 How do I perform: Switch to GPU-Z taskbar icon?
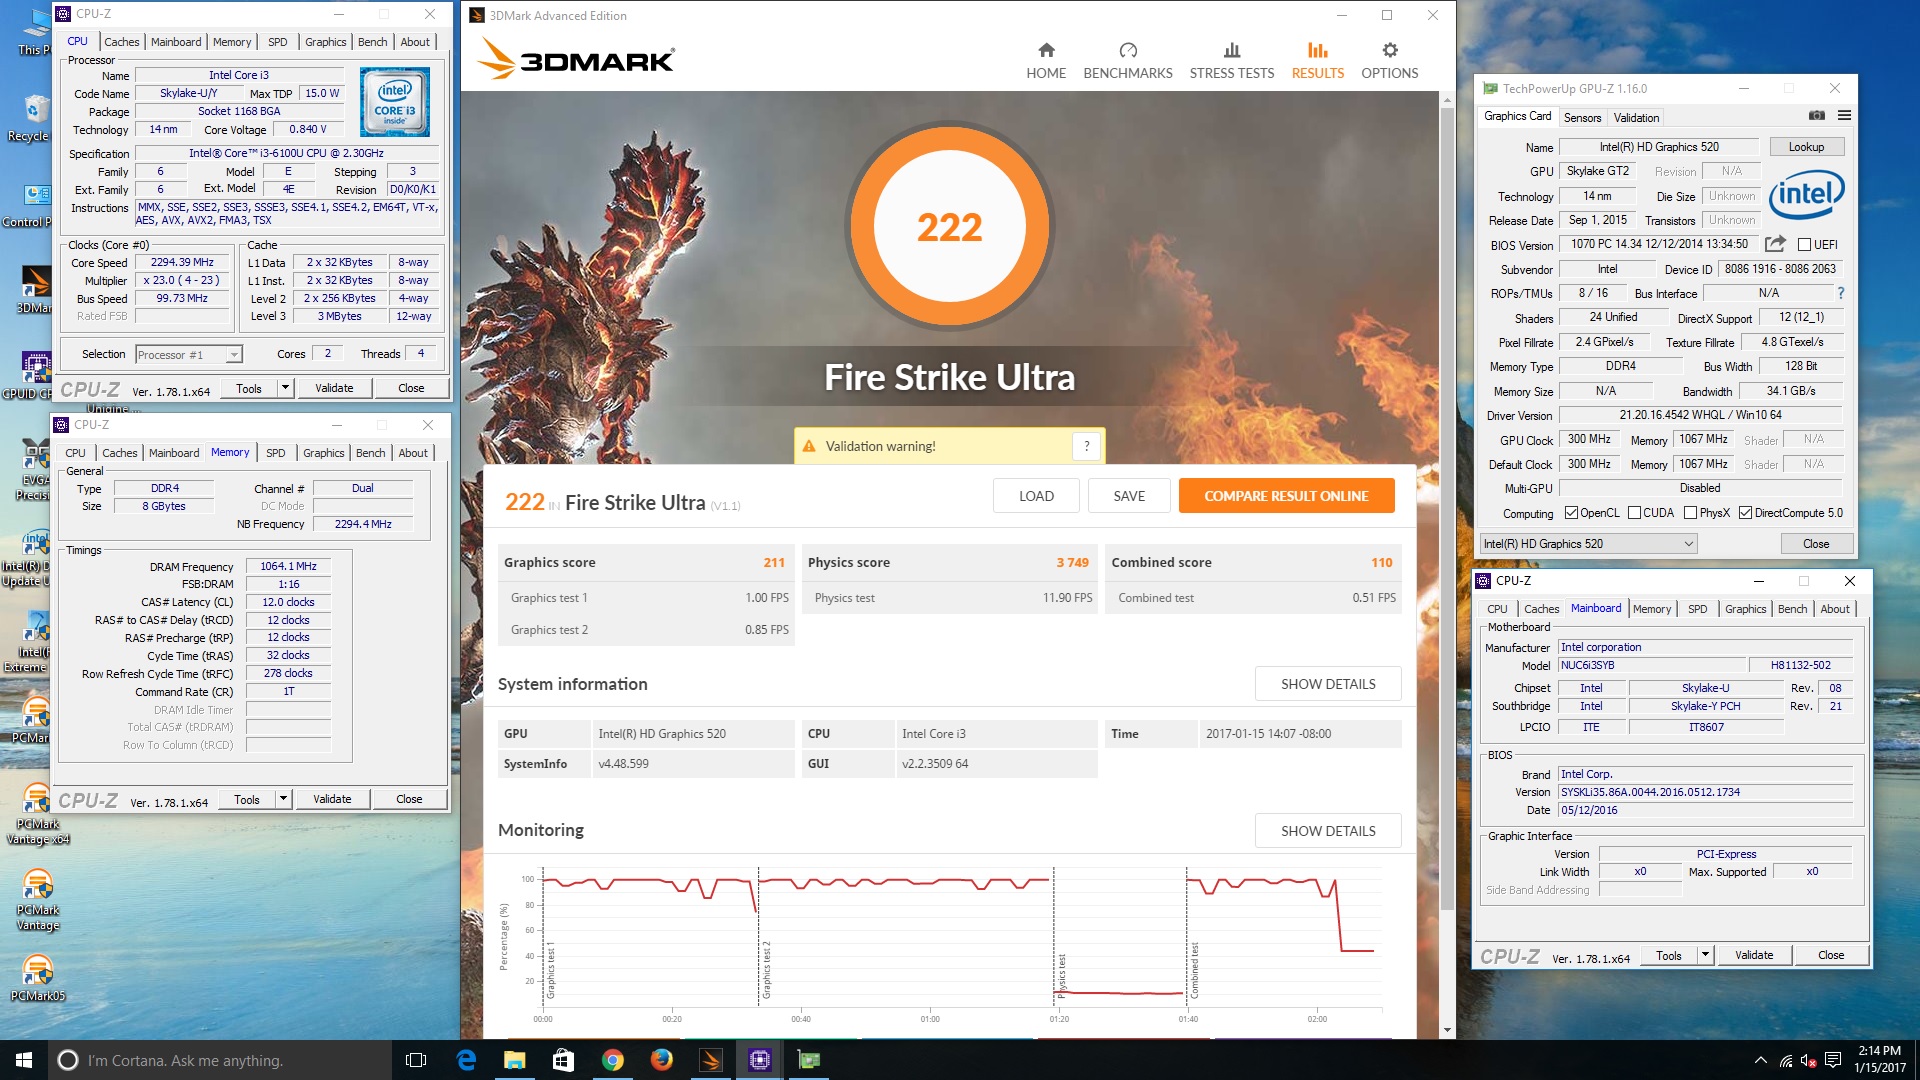pyautogui.click(x=808, y=1060)
